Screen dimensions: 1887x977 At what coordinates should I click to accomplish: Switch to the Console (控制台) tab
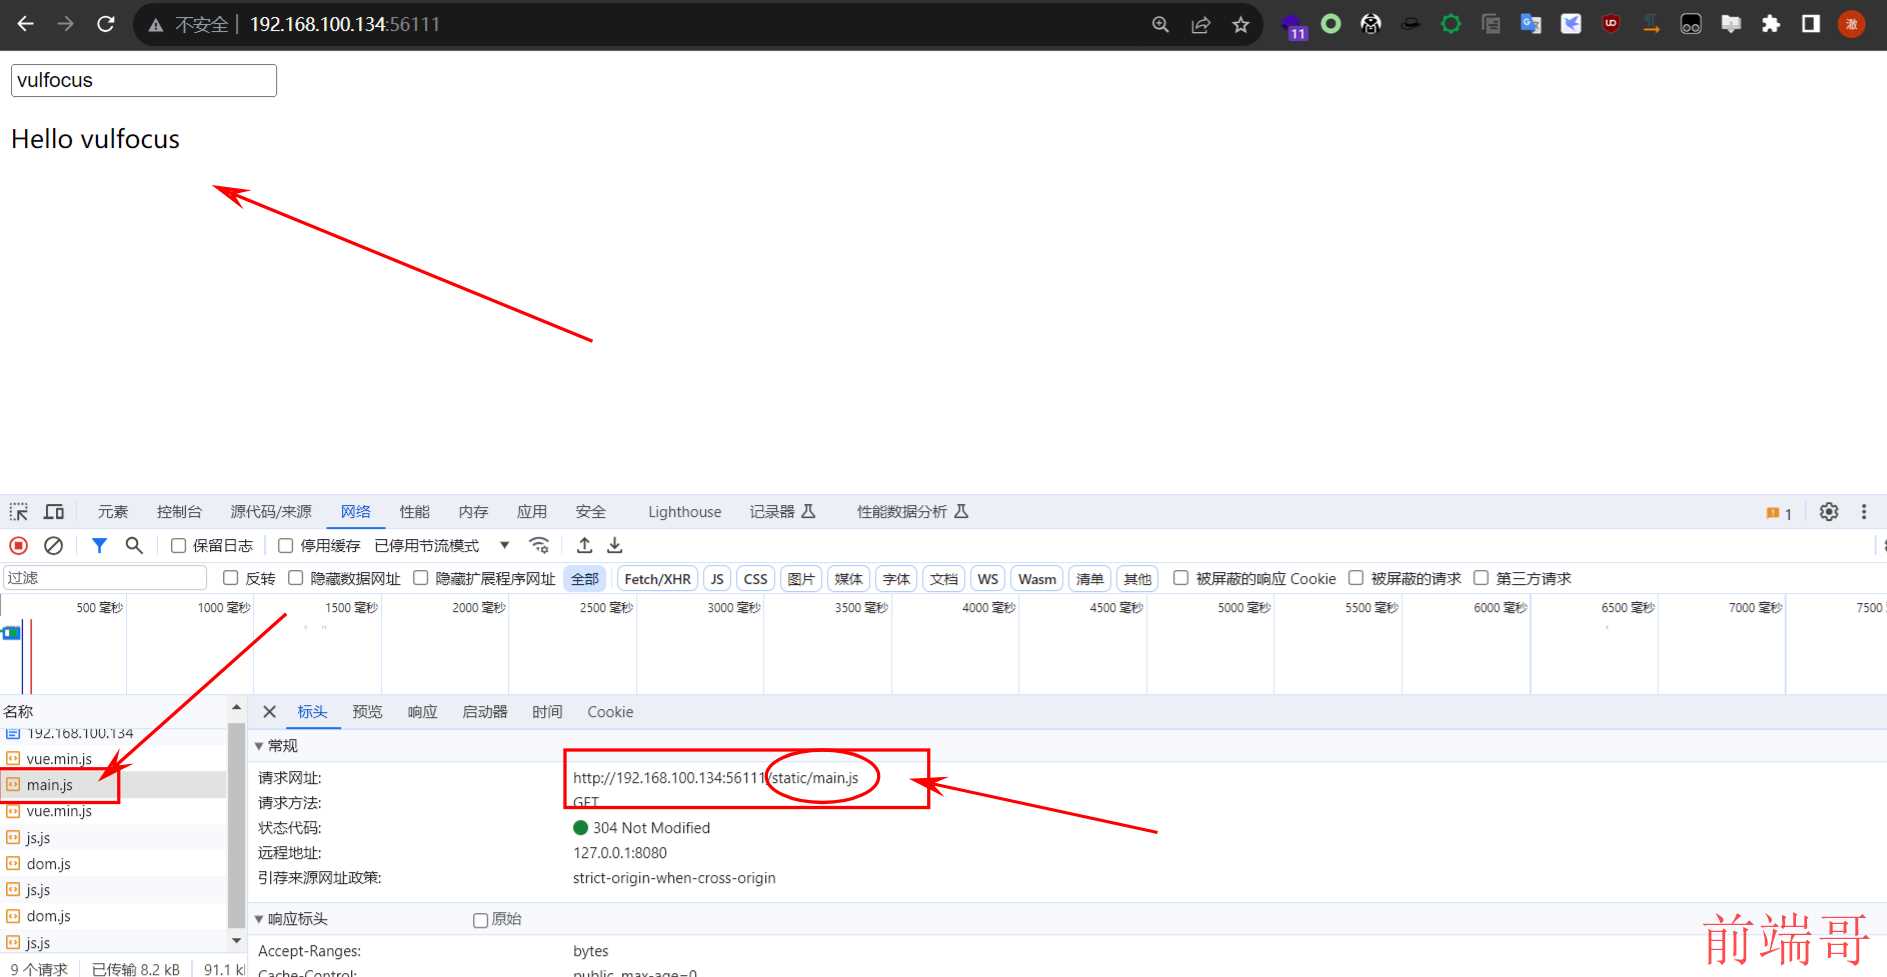179,512
